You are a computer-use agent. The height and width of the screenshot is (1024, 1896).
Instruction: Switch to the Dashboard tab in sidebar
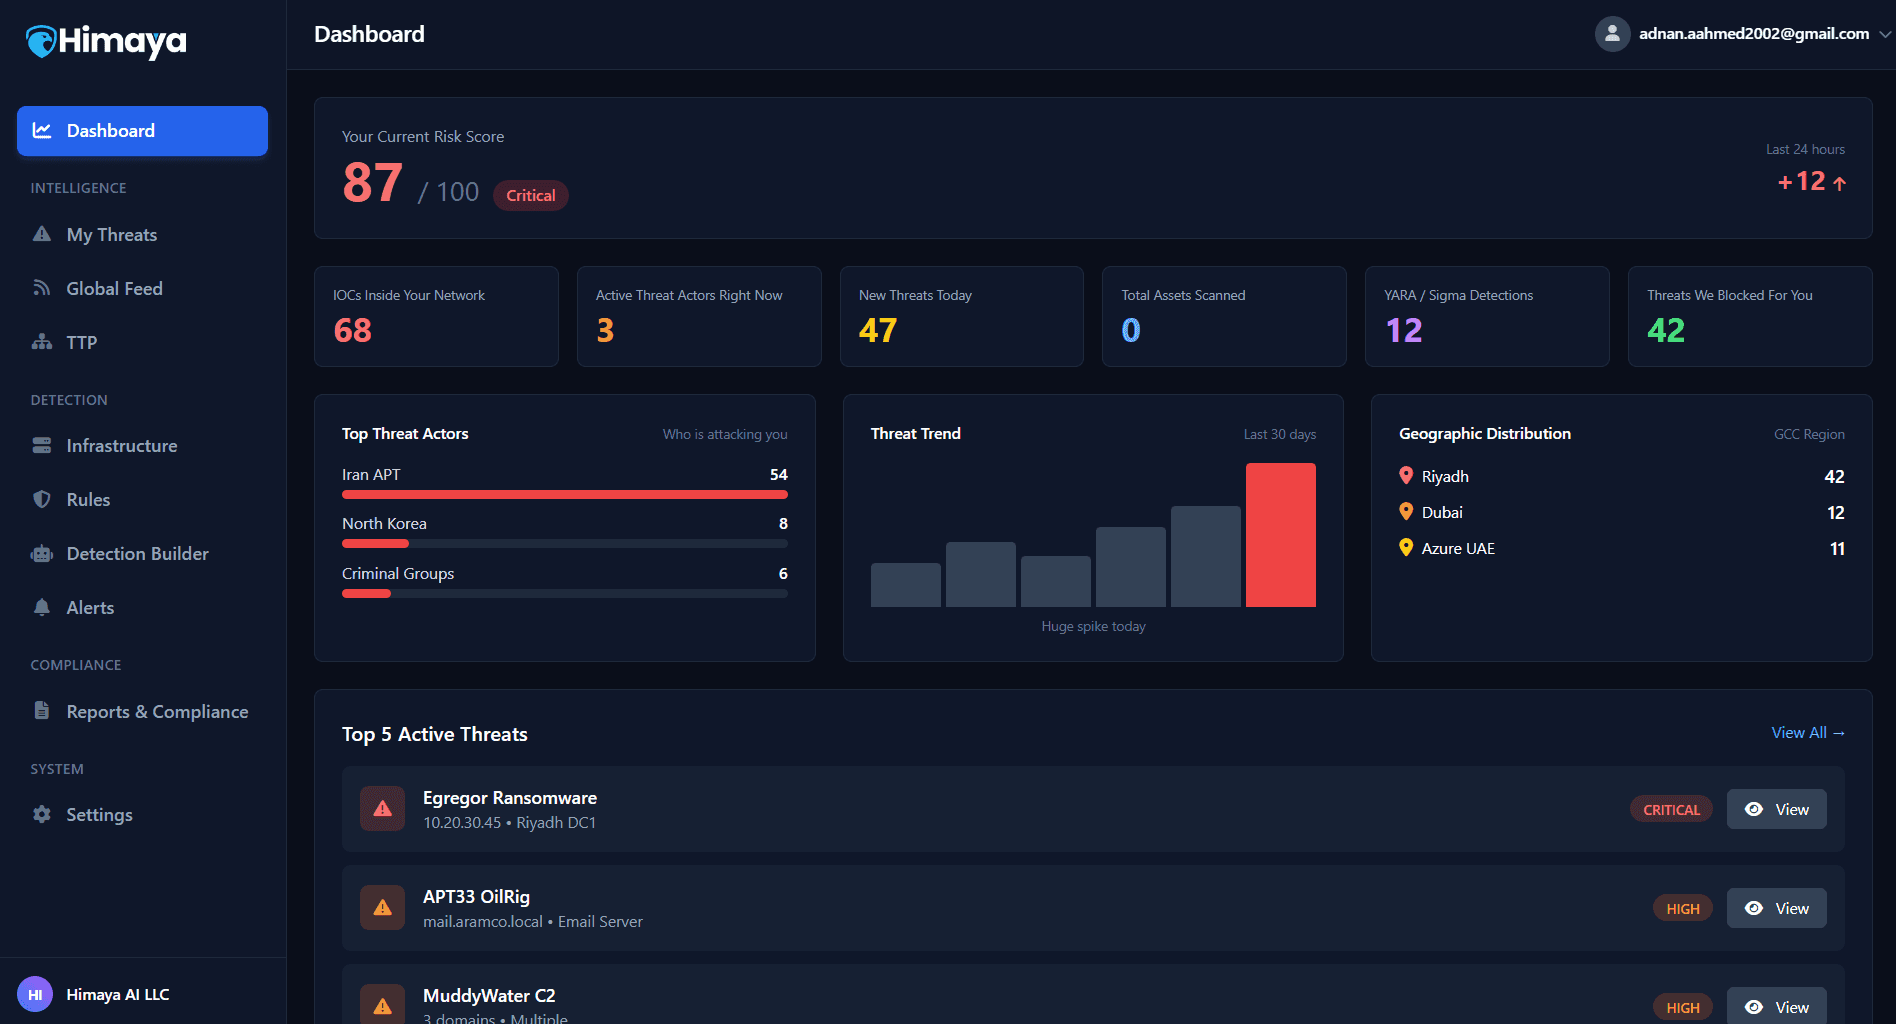(142, 131)
